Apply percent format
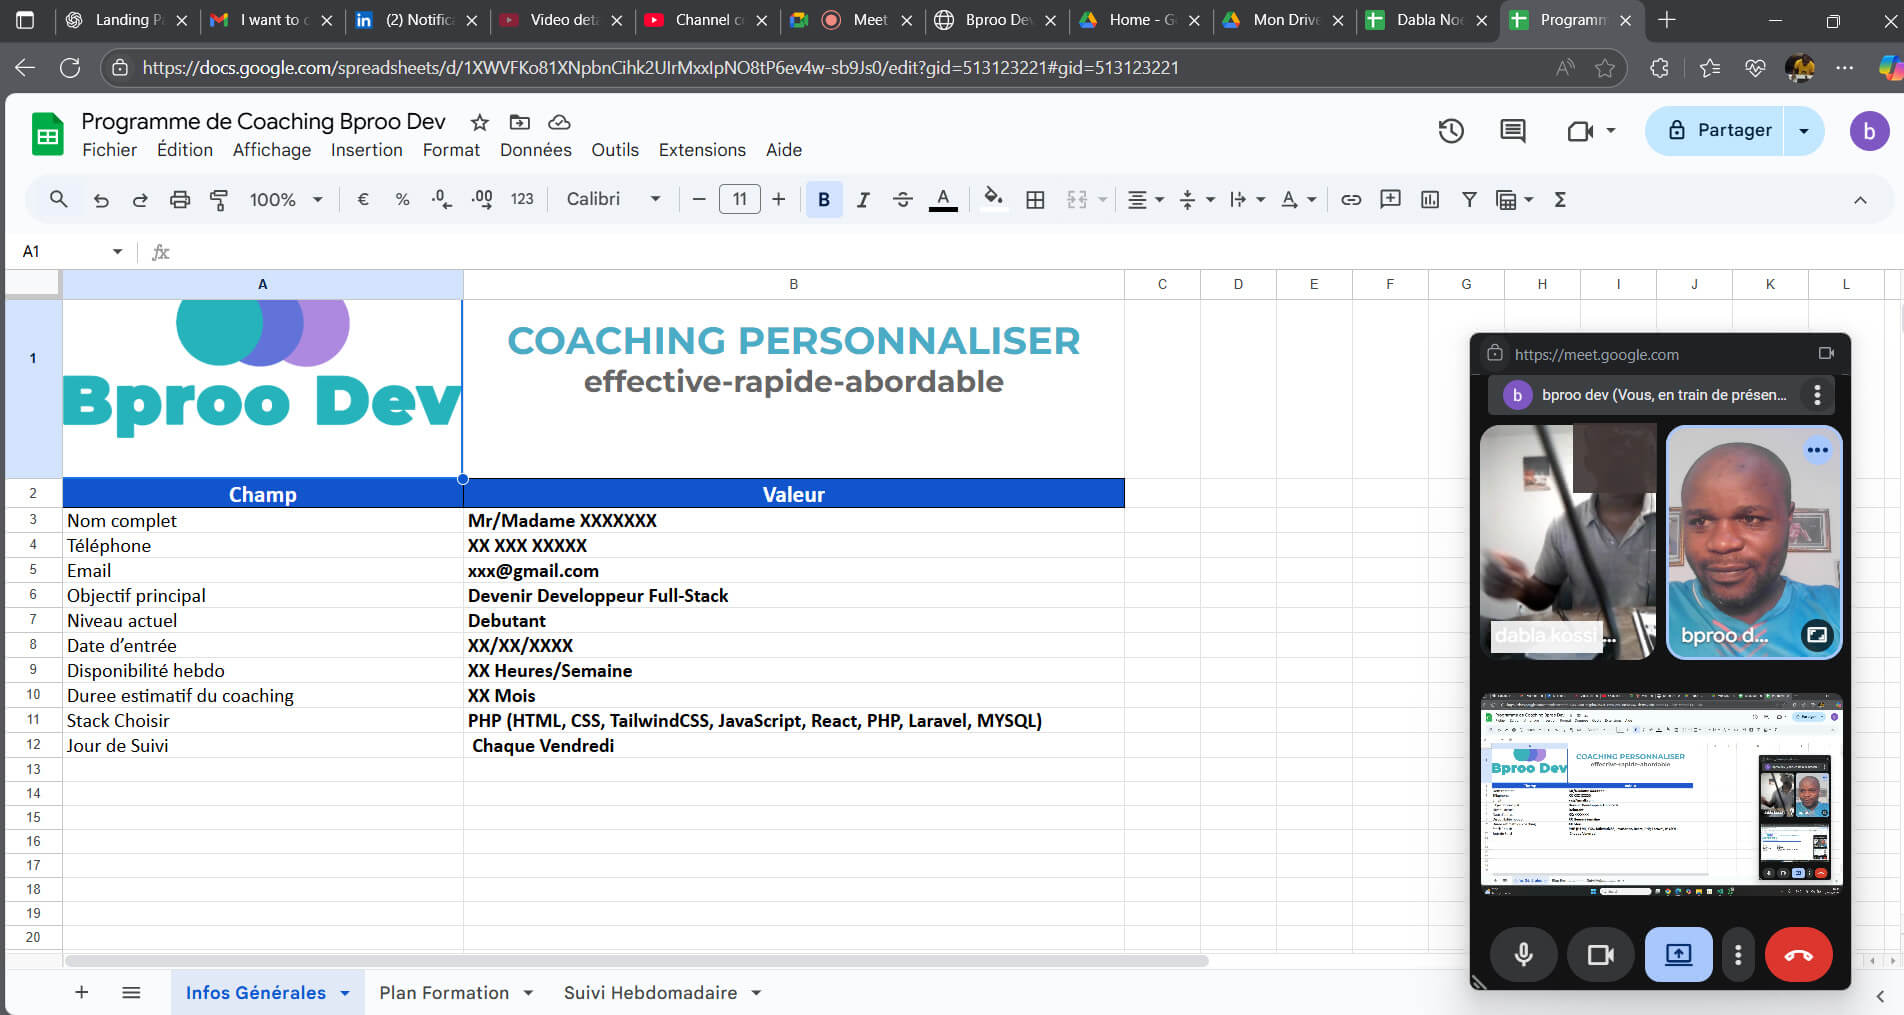The height and width of the screenshot is (1015, 1904). (x=402, y=200)
